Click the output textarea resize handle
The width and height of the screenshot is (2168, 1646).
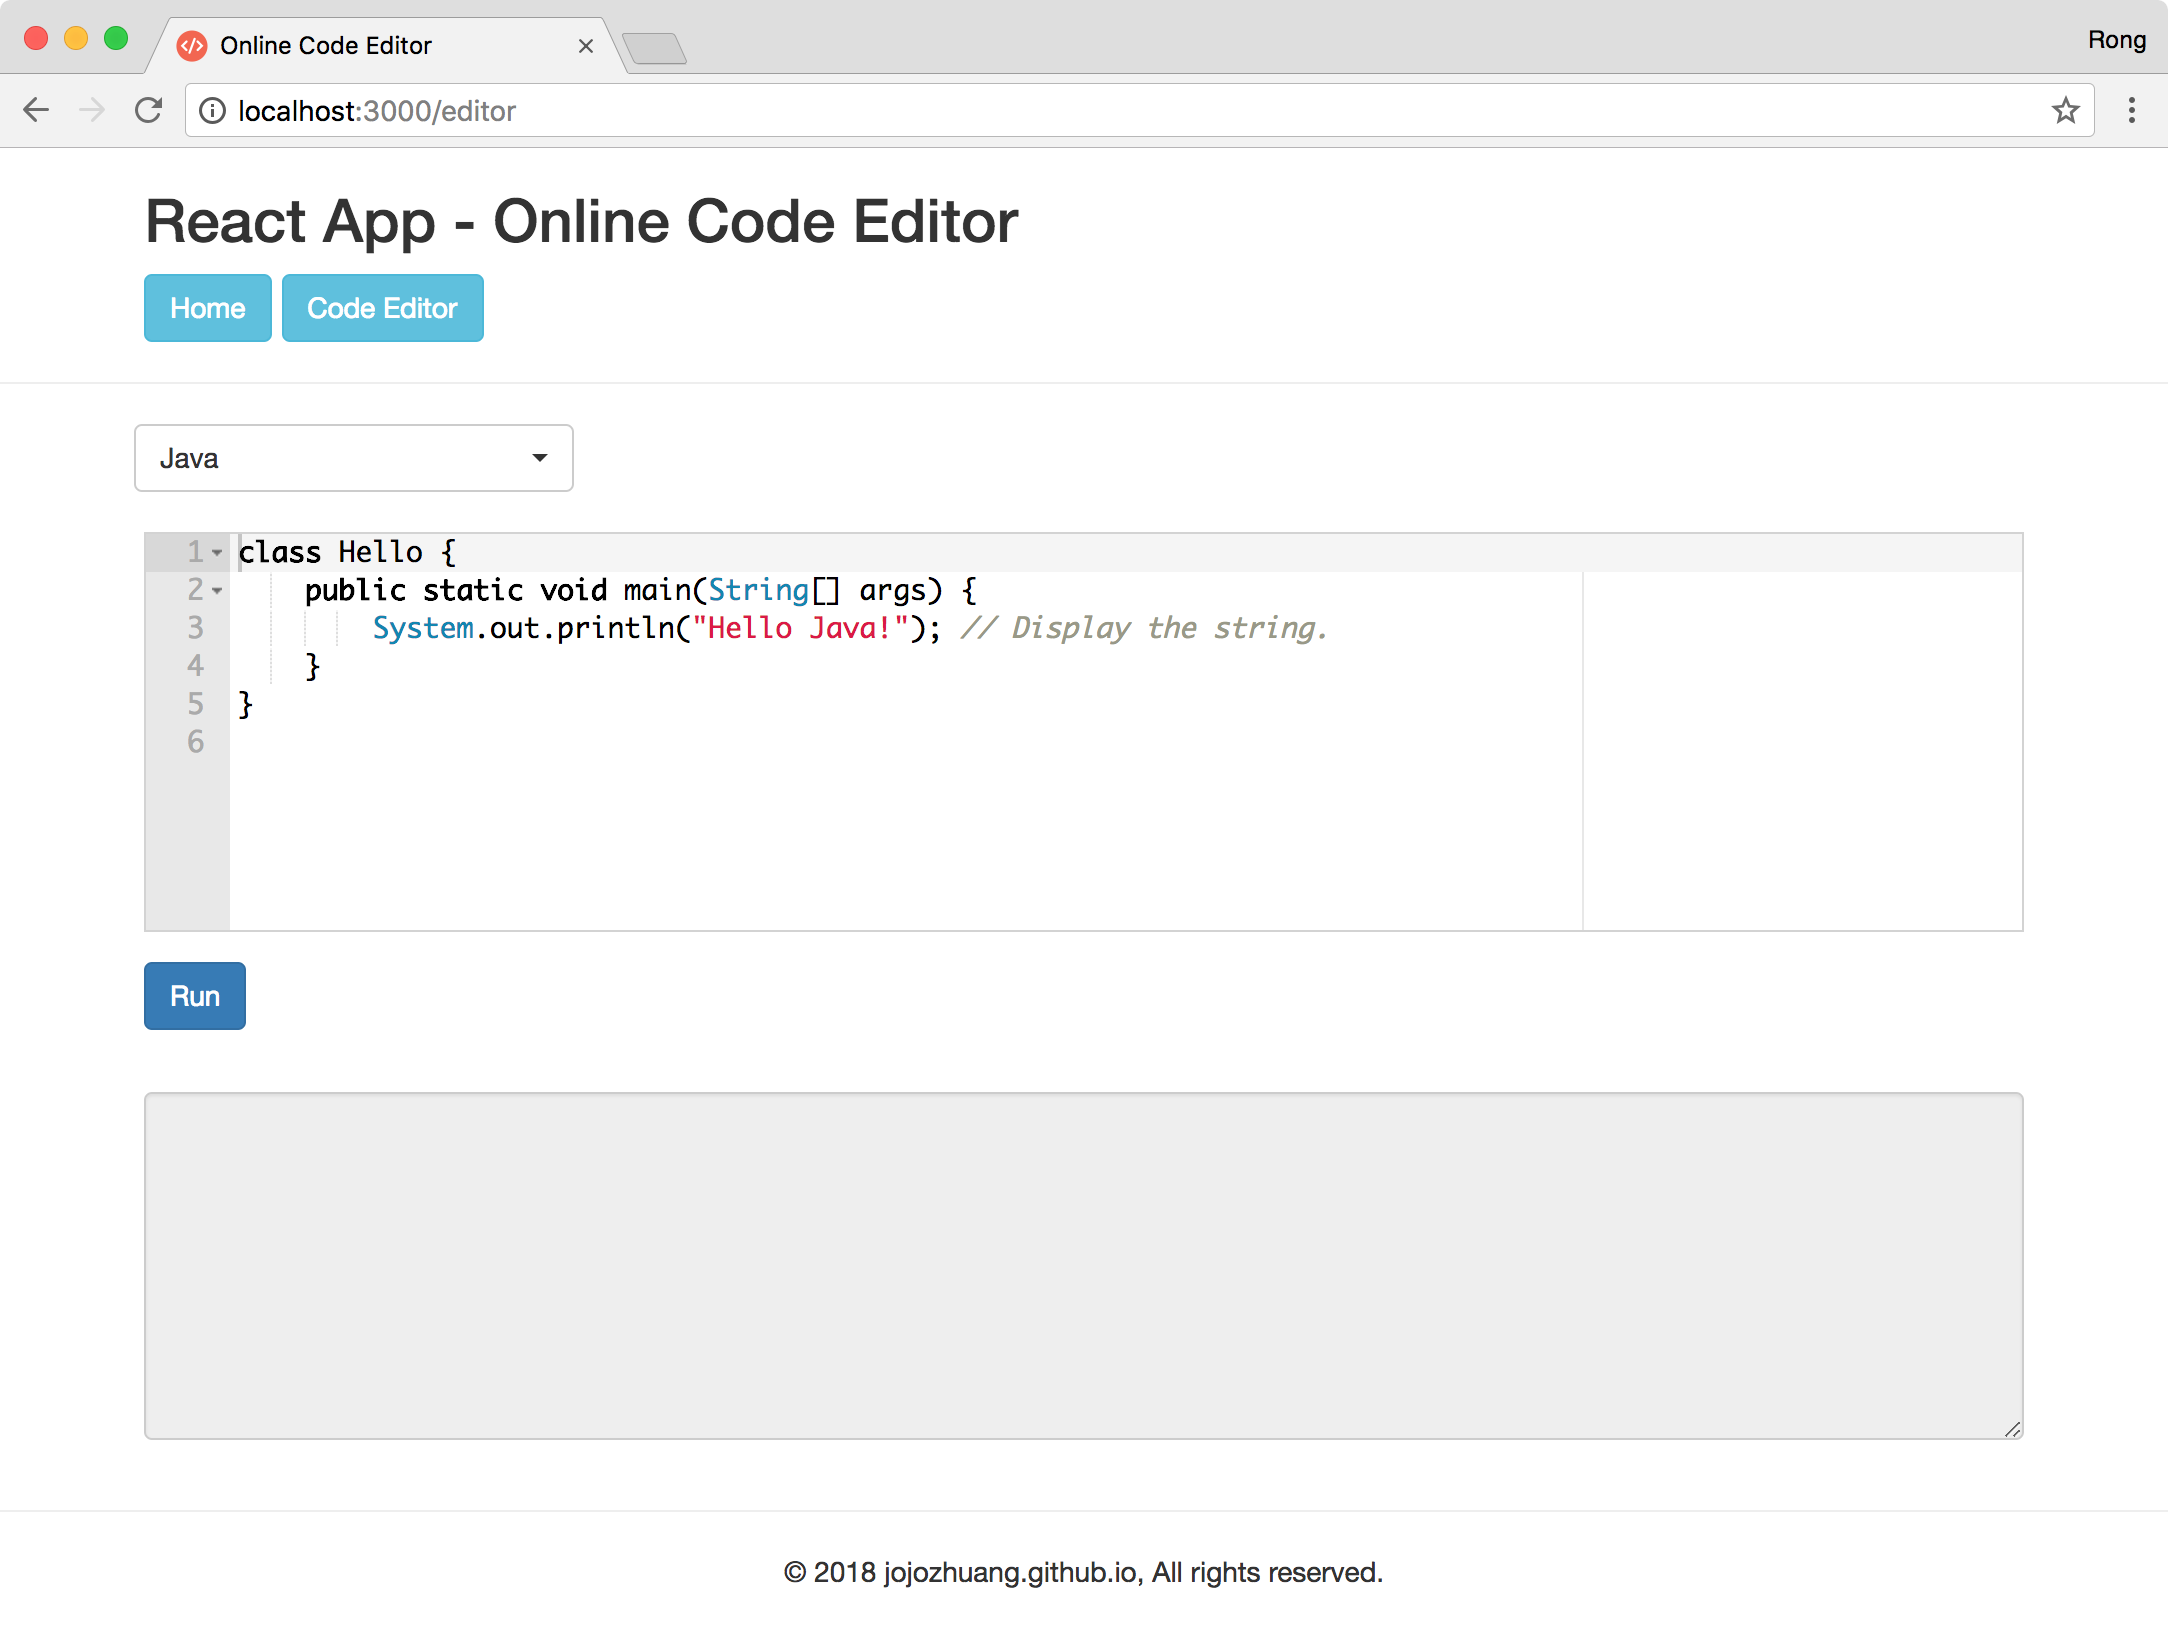[x=2012, y=1429]
